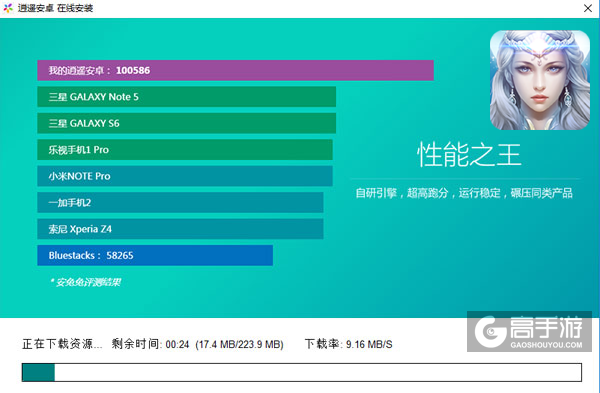600x393 pixels.
Task: Click the 下载率 9.16 MB/S readout
Action: click(348, 344)
